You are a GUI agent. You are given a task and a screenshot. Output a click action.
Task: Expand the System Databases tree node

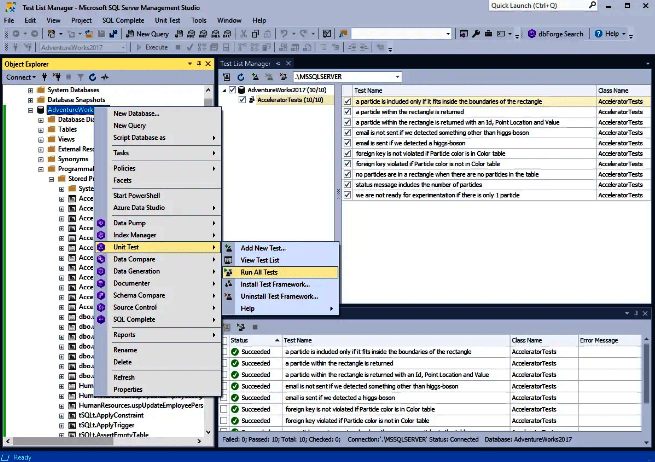pos(31,89)
